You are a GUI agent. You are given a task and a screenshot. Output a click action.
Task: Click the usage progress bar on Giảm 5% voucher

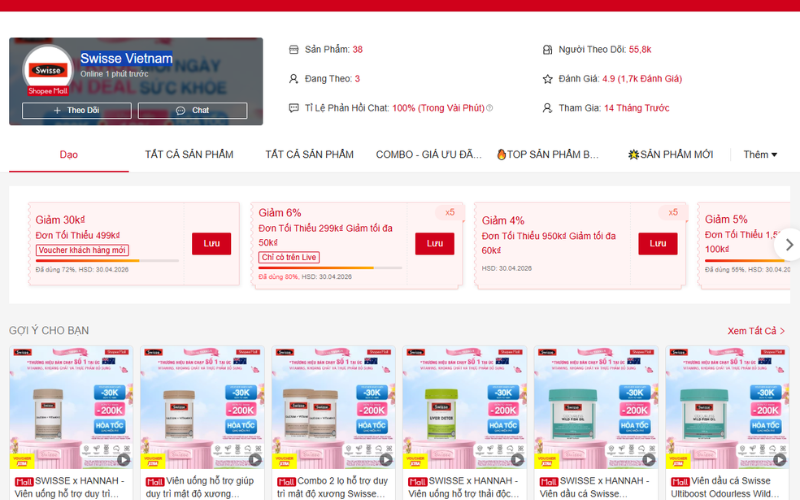pyautogui.click(x=747, y=261)
